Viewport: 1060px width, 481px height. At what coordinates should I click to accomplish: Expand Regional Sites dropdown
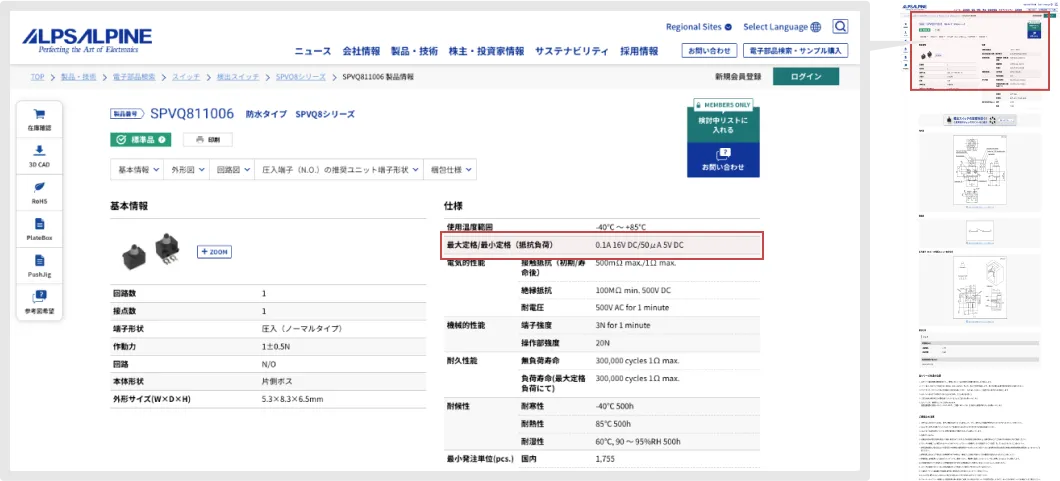[x=698, y=27]
